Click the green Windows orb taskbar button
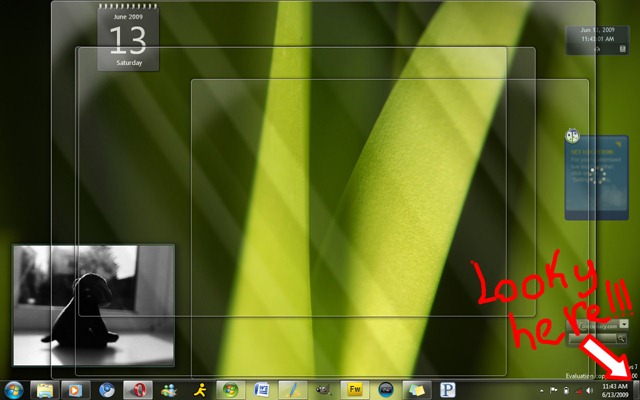640x400 pixels. coord(231,390)
